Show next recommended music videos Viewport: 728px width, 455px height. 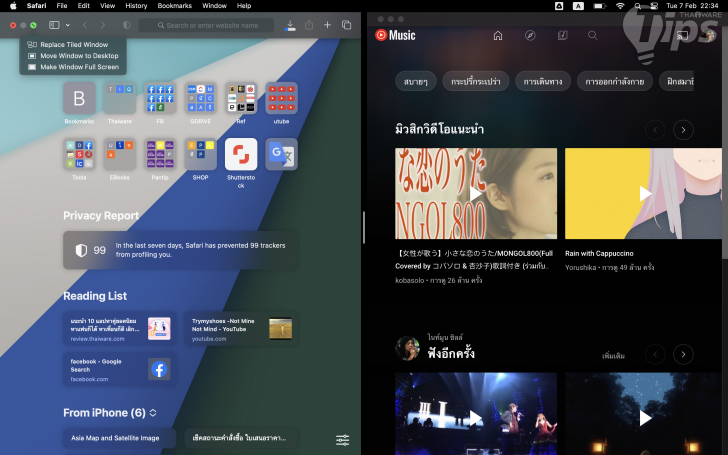tap(683, 130)
